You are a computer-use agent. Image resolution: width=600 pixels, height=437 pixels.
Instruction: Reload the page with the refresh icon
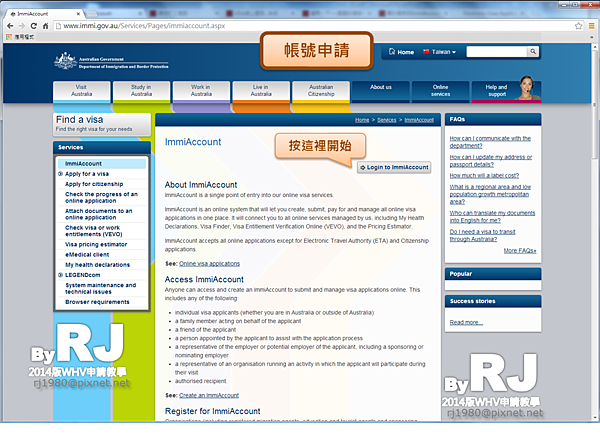tap(34, 26)
